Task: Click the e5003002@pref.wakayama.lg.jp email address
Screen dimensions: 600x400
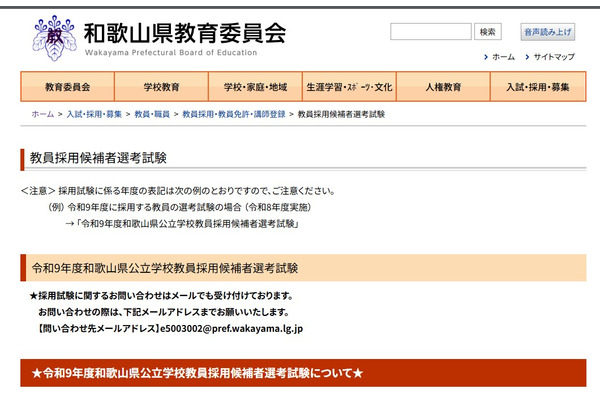Action: click(232, 328)
